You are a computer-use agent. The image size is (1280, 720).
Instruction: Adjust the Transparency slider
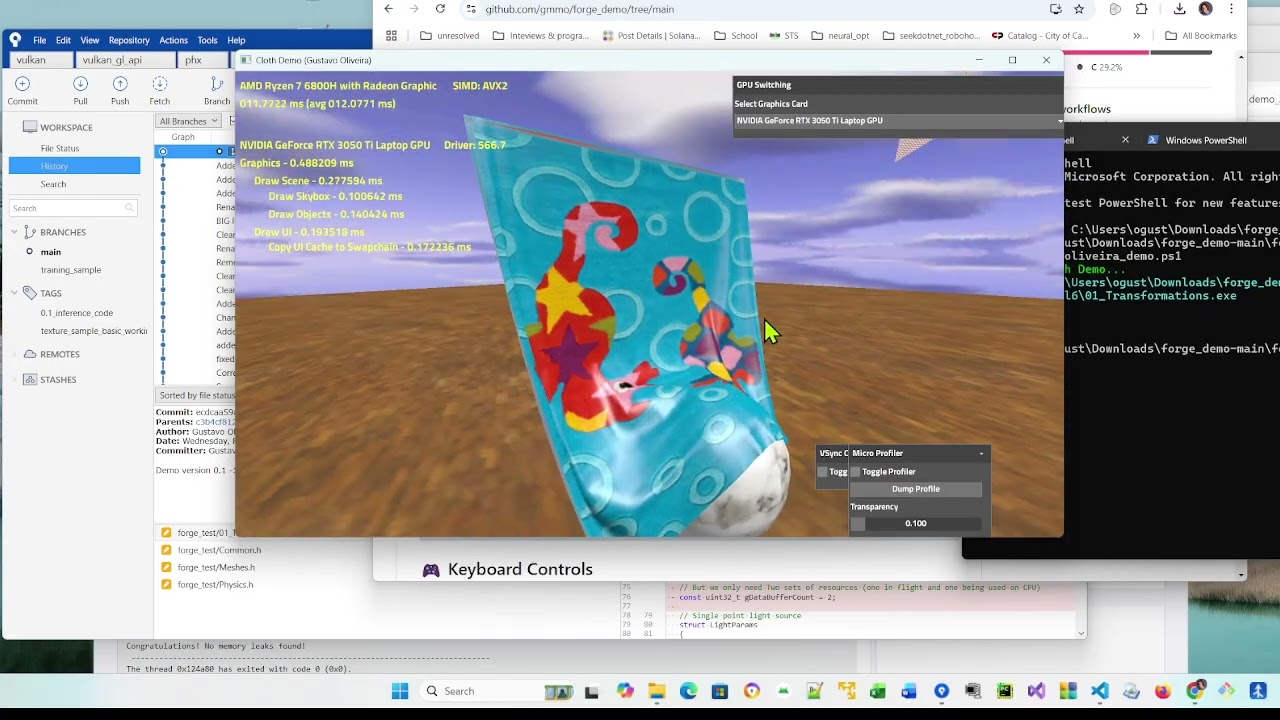[917, 523]
